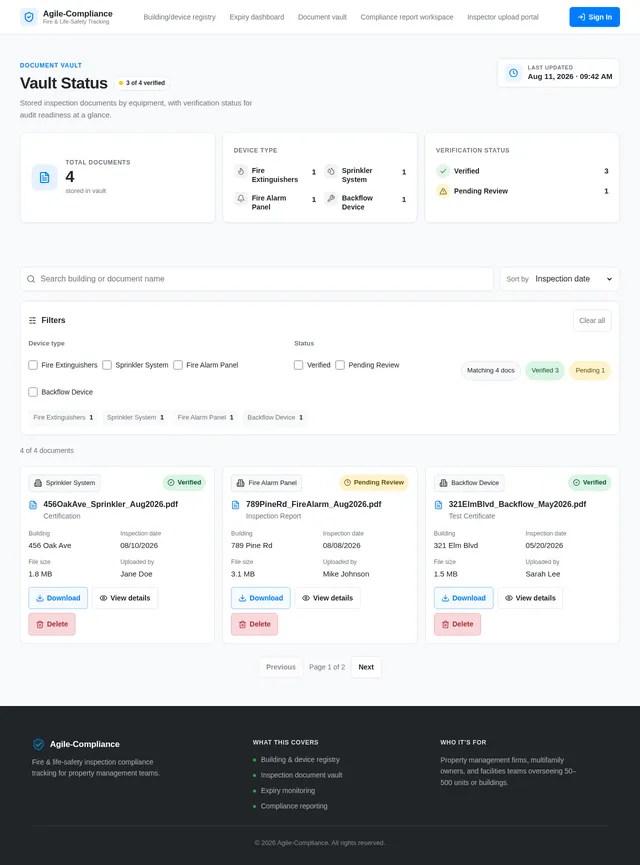Click the Fire Alarm Panel bell icon
Viewport: 640px width, 865px height.
point(241,198)
